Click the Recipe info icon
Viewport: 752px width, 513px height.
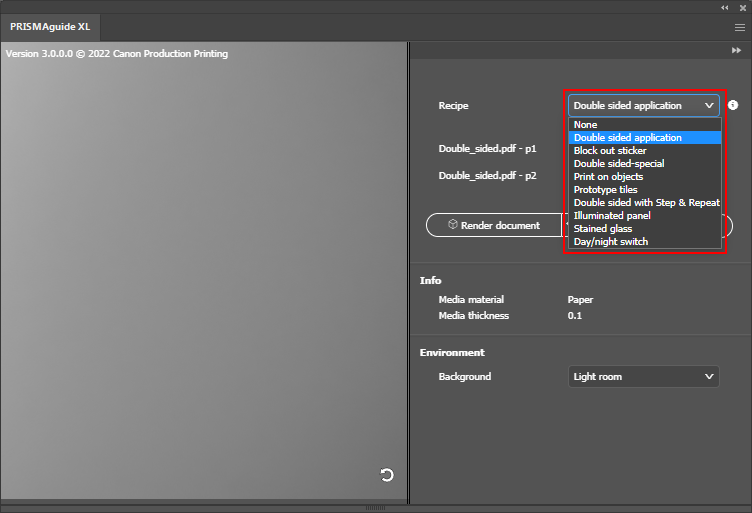733,105
